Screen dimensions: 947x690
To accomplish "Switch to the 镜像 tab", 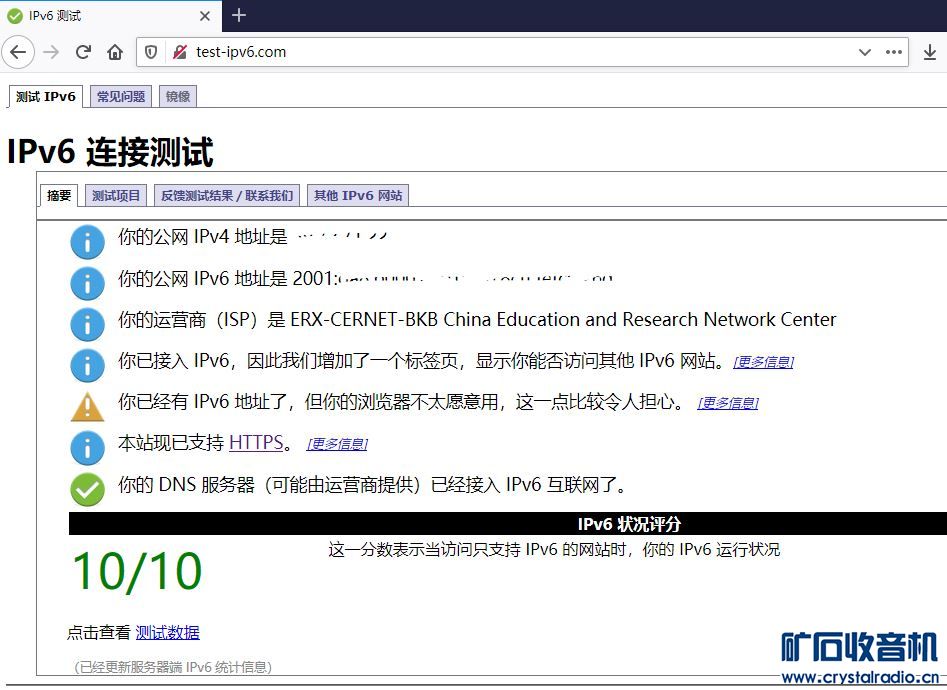I will tap(178, 97).
